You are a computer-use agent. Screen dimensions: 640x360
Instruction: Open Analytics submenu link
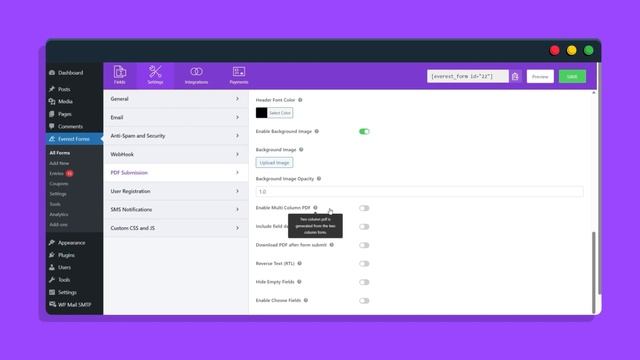coord(59,214)
